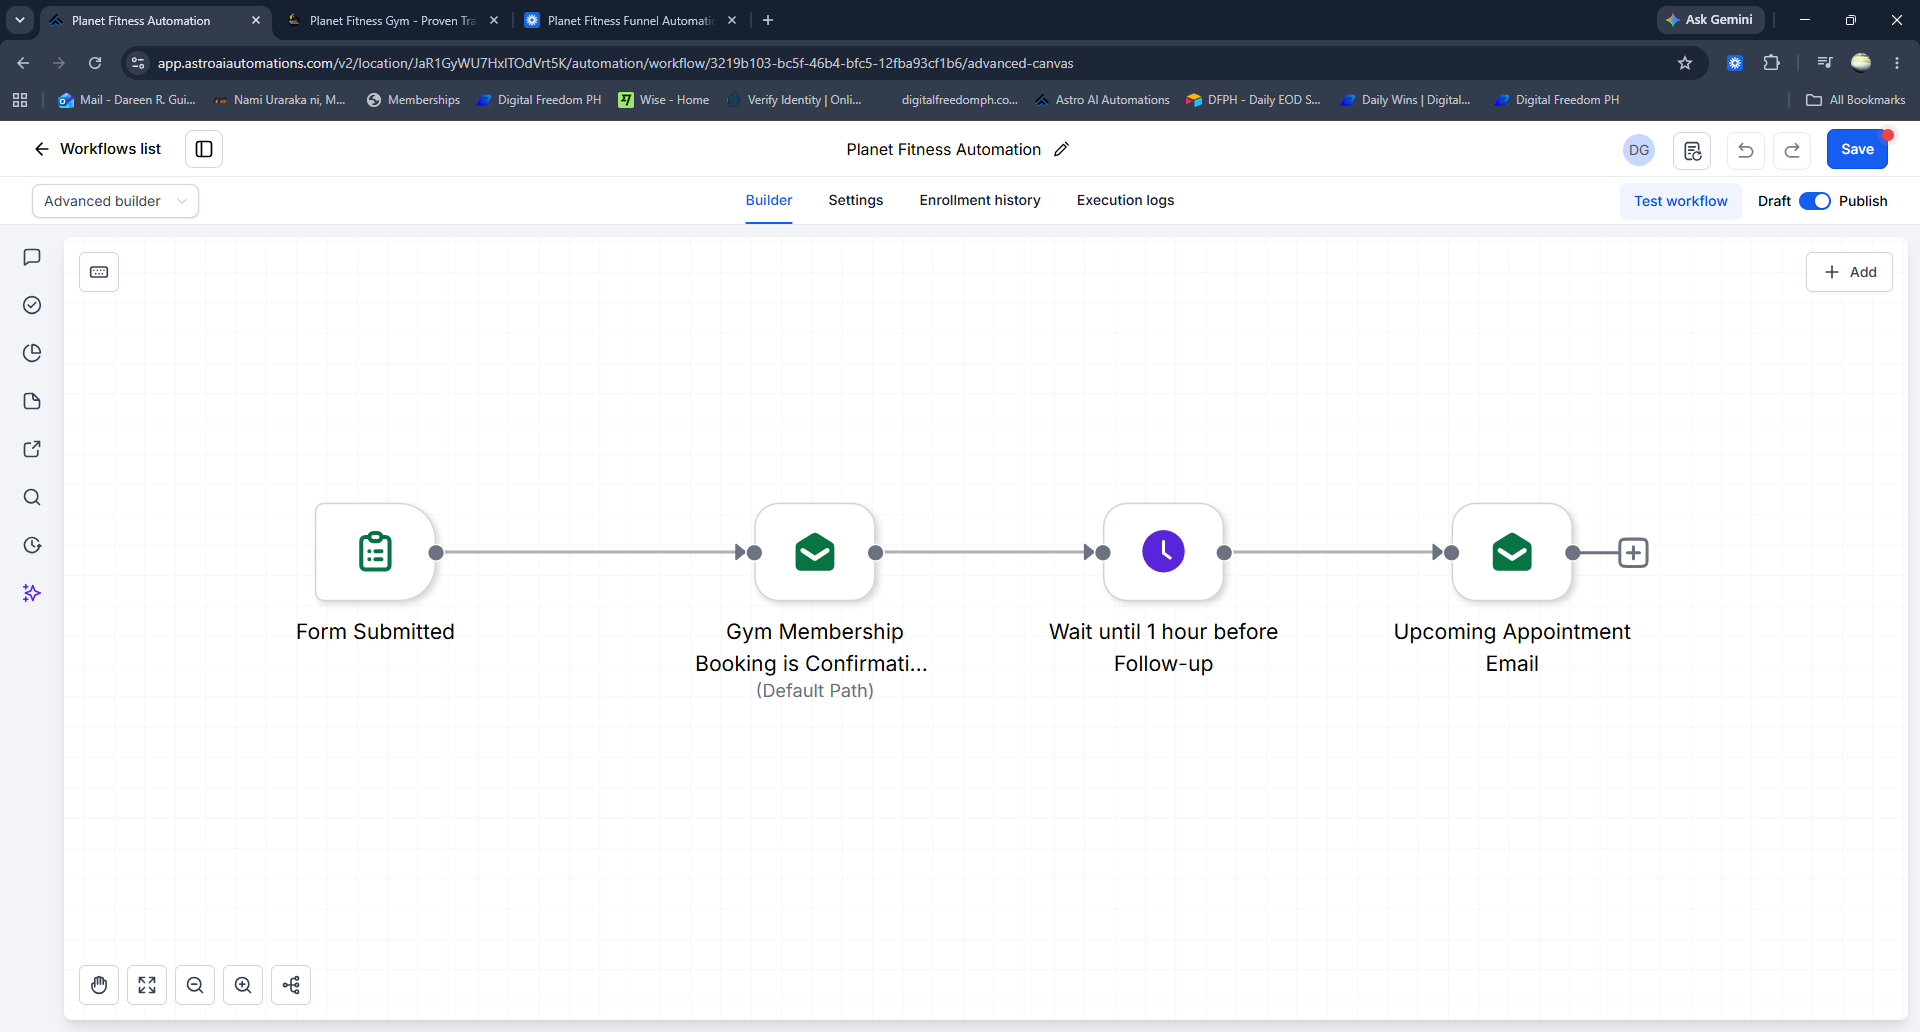
Task: Click the Planet Fitness Automation title
Action: 943,149
